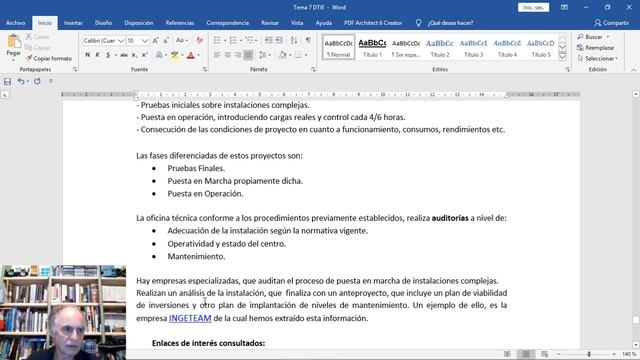
Task: Expand the styles gallery
Action: 562,57
